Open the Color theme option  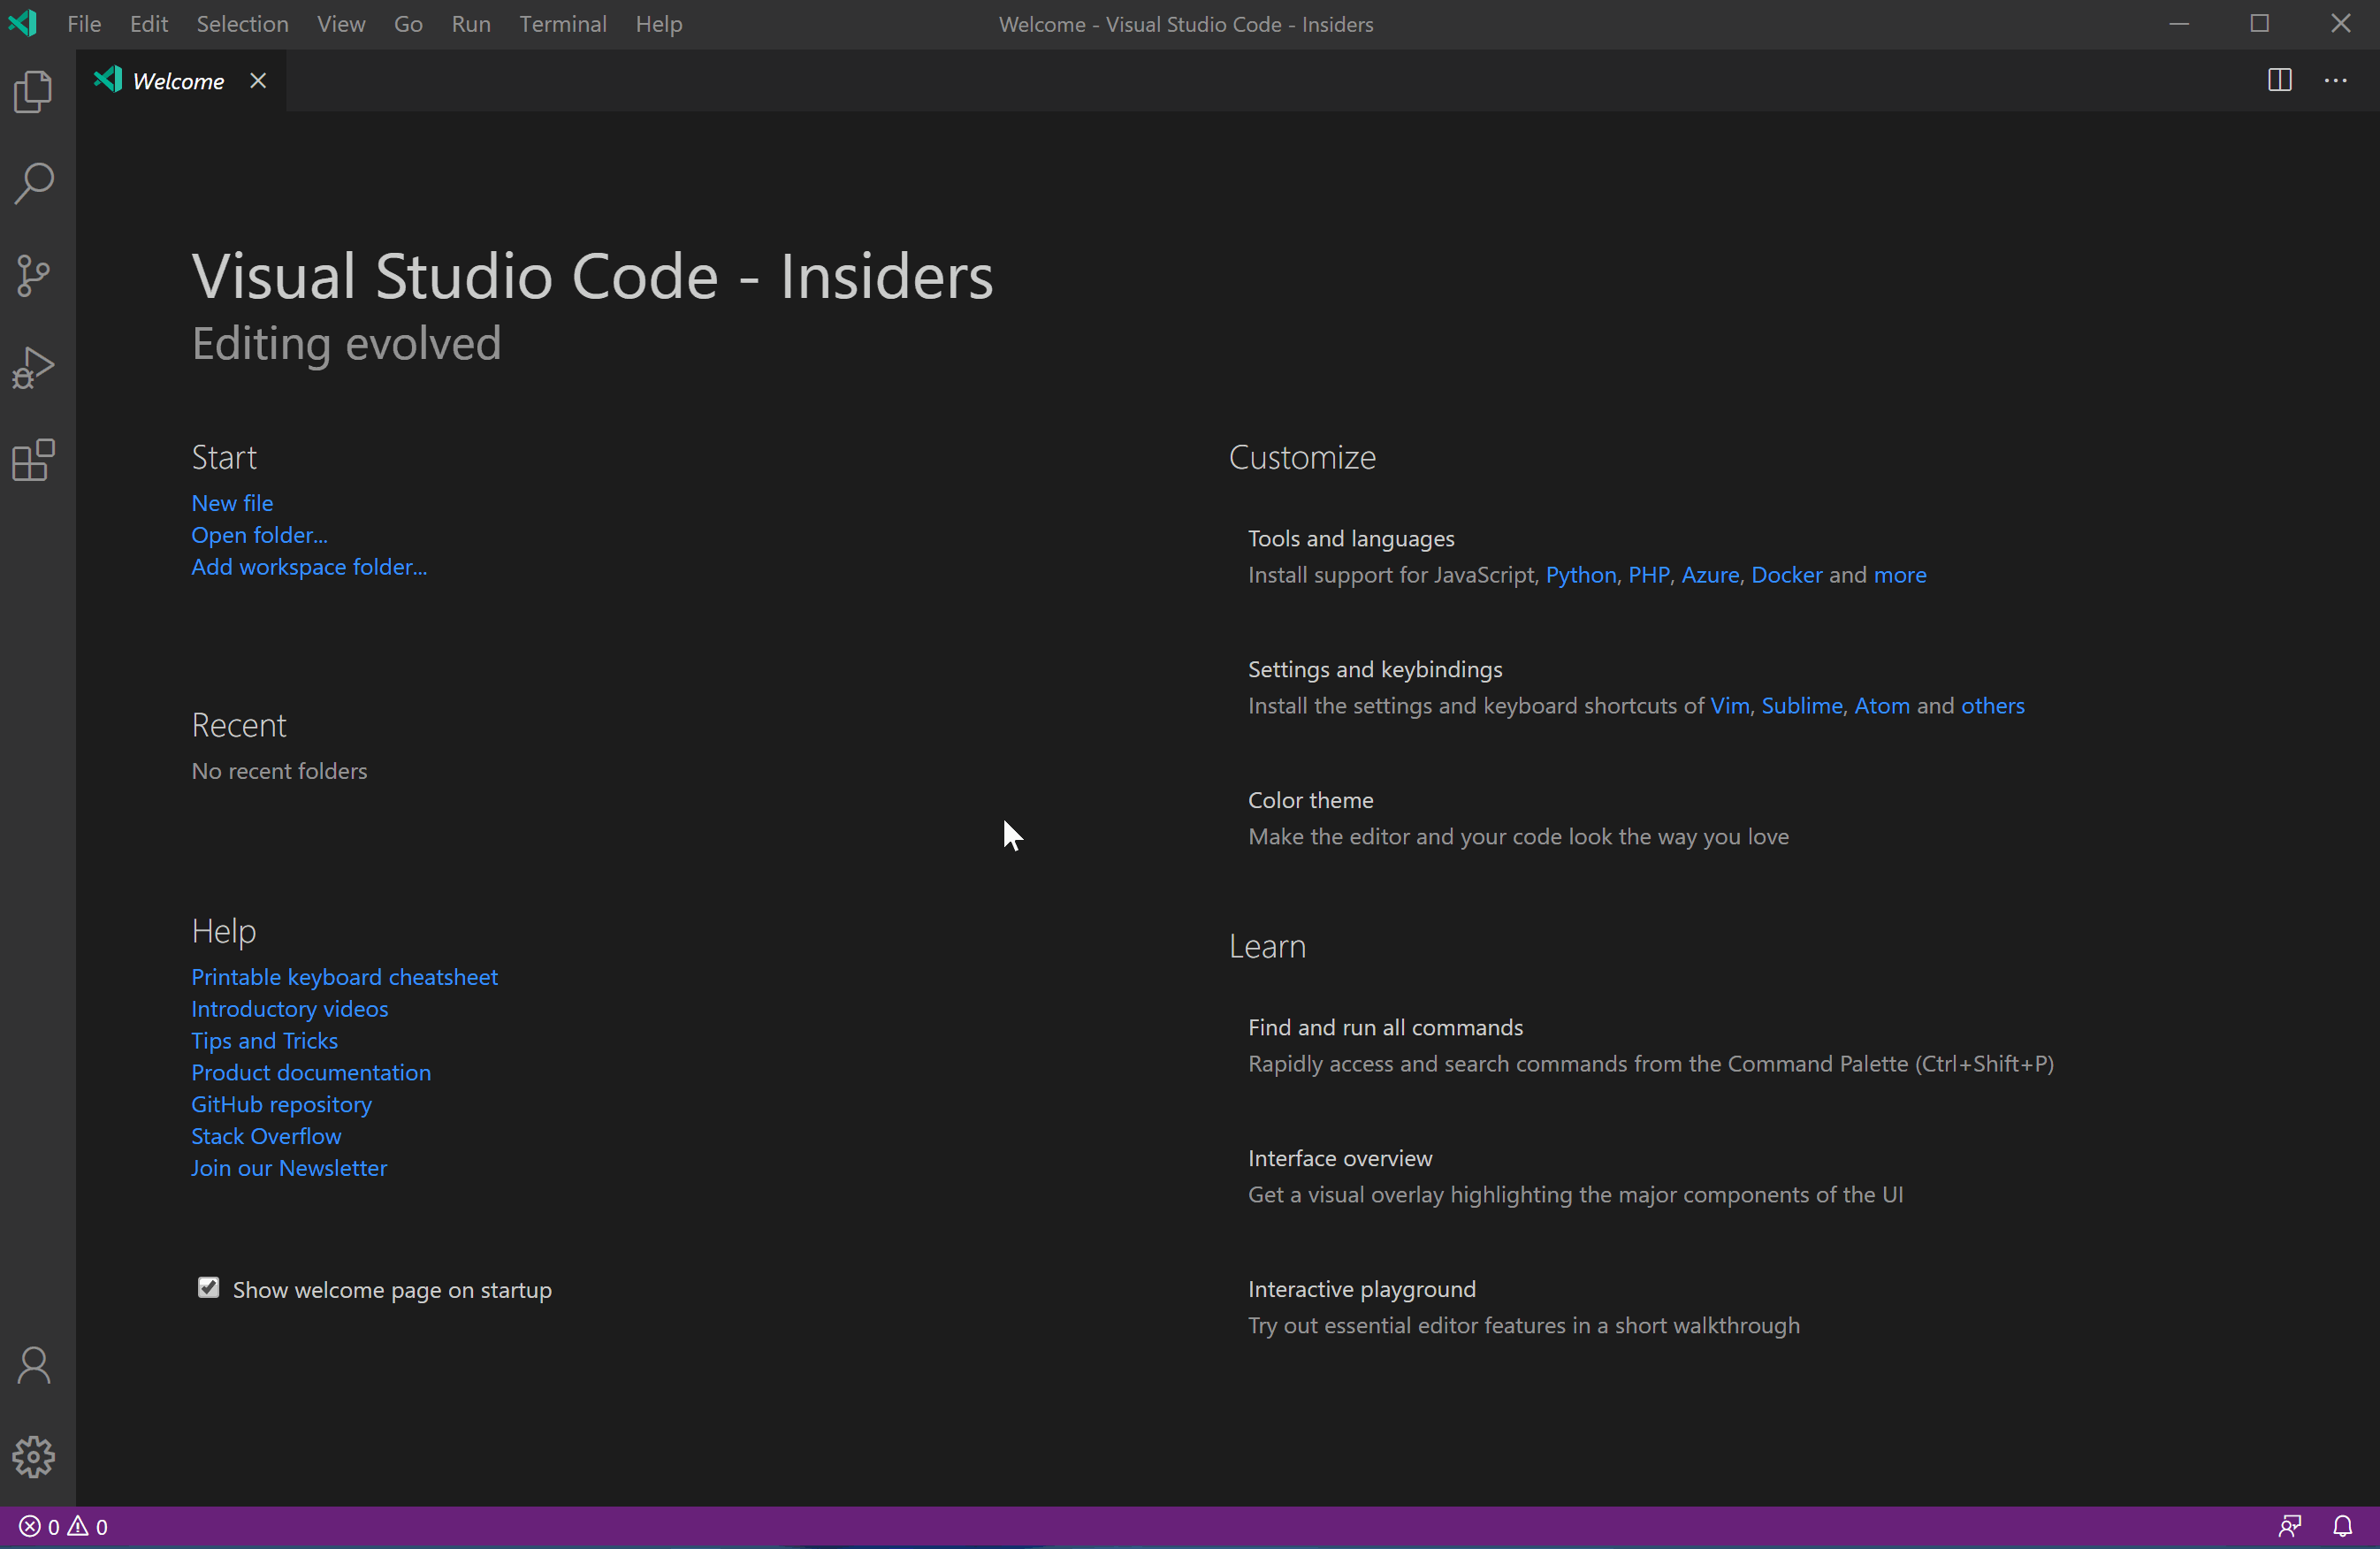[1310, 800]
